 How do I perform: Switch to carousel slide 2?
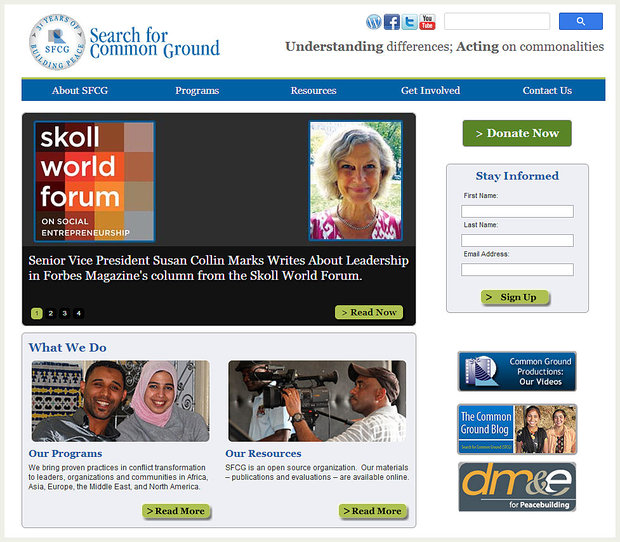[51, 313]
